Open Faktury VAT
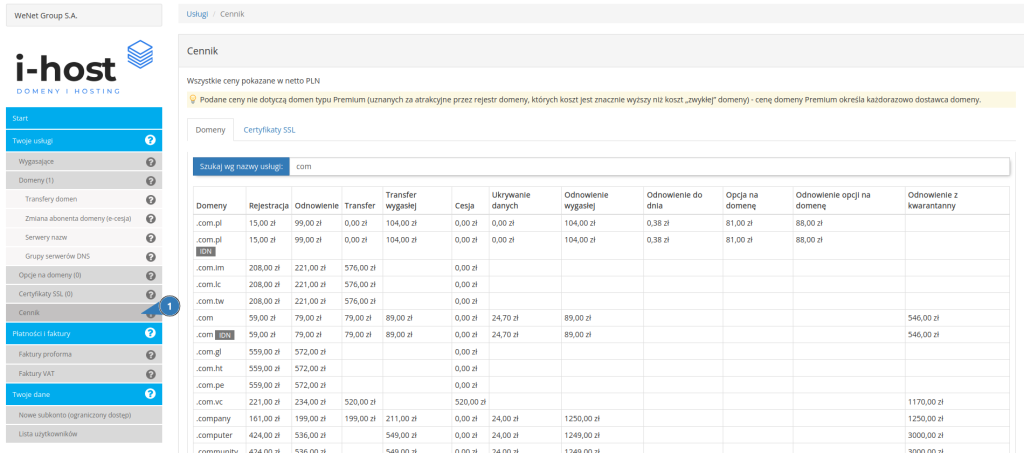The image size is (1024, 453). coord(84,375)
